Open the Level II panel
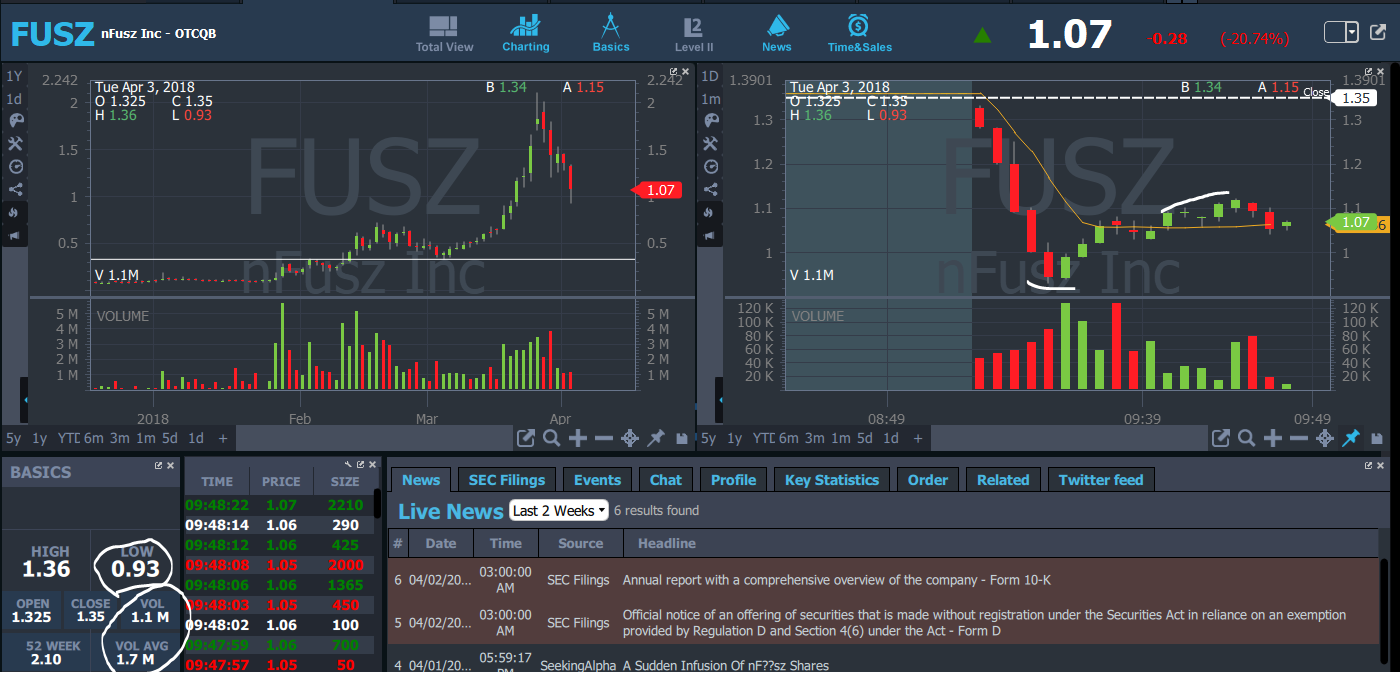 (x=694, y=33)
